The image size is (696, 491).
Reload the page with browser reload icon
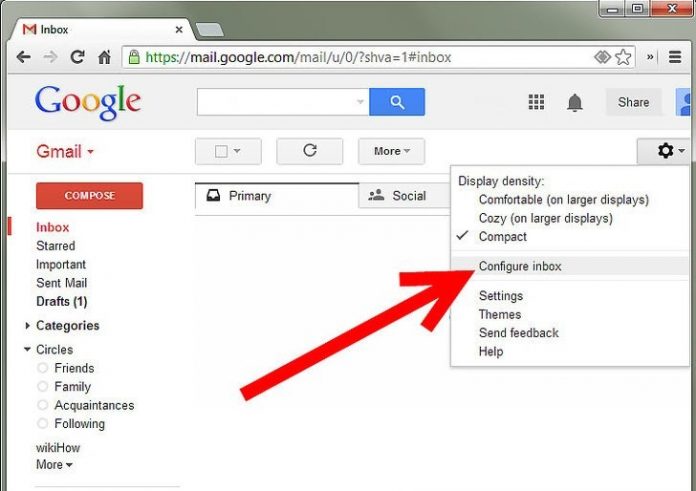77,57
